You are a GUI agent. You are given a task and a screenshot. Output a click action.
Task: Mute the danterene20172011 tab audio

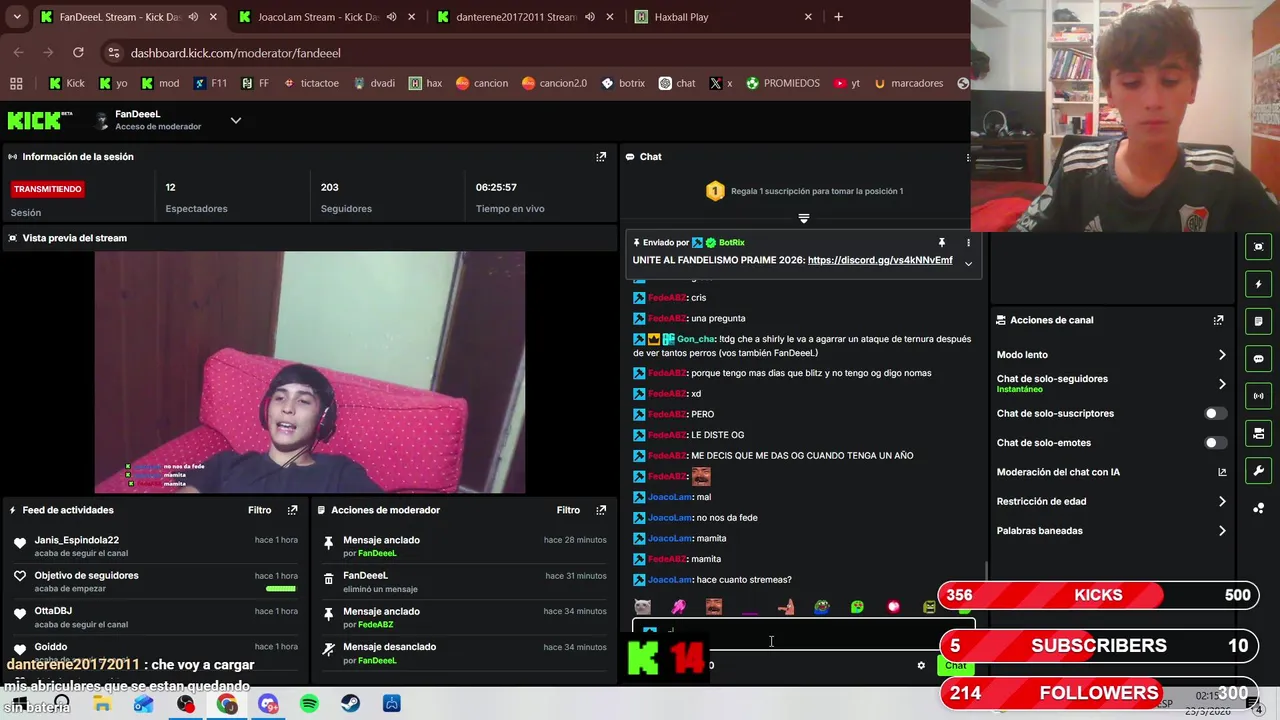click(590, 17)
